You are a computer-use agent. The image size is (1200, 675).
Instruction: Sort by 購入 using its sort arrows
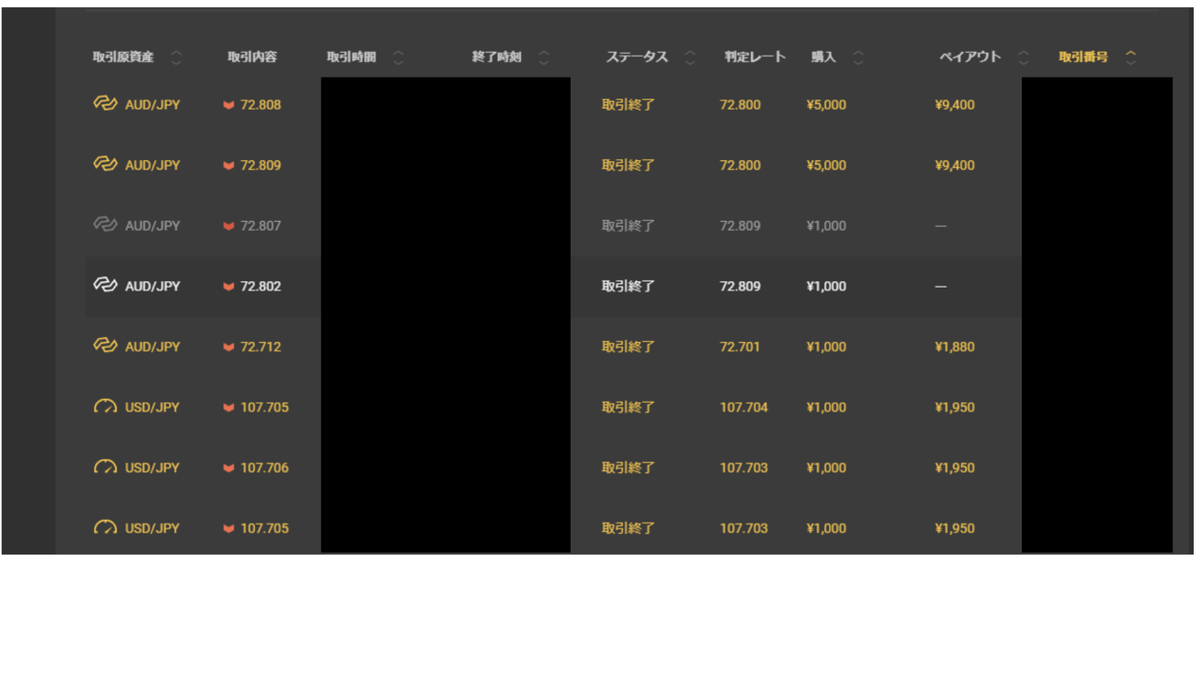tap(859, 57)
